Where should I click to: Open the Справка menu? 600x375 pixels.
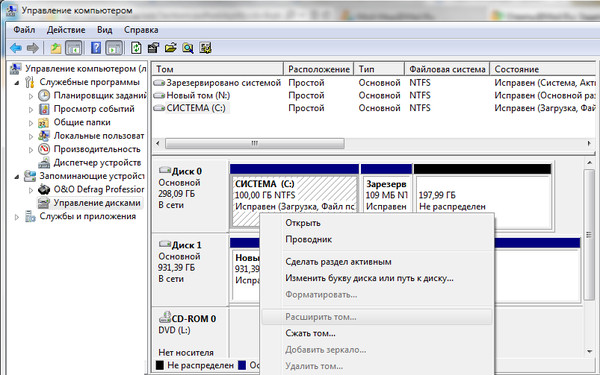click(141, 30)
